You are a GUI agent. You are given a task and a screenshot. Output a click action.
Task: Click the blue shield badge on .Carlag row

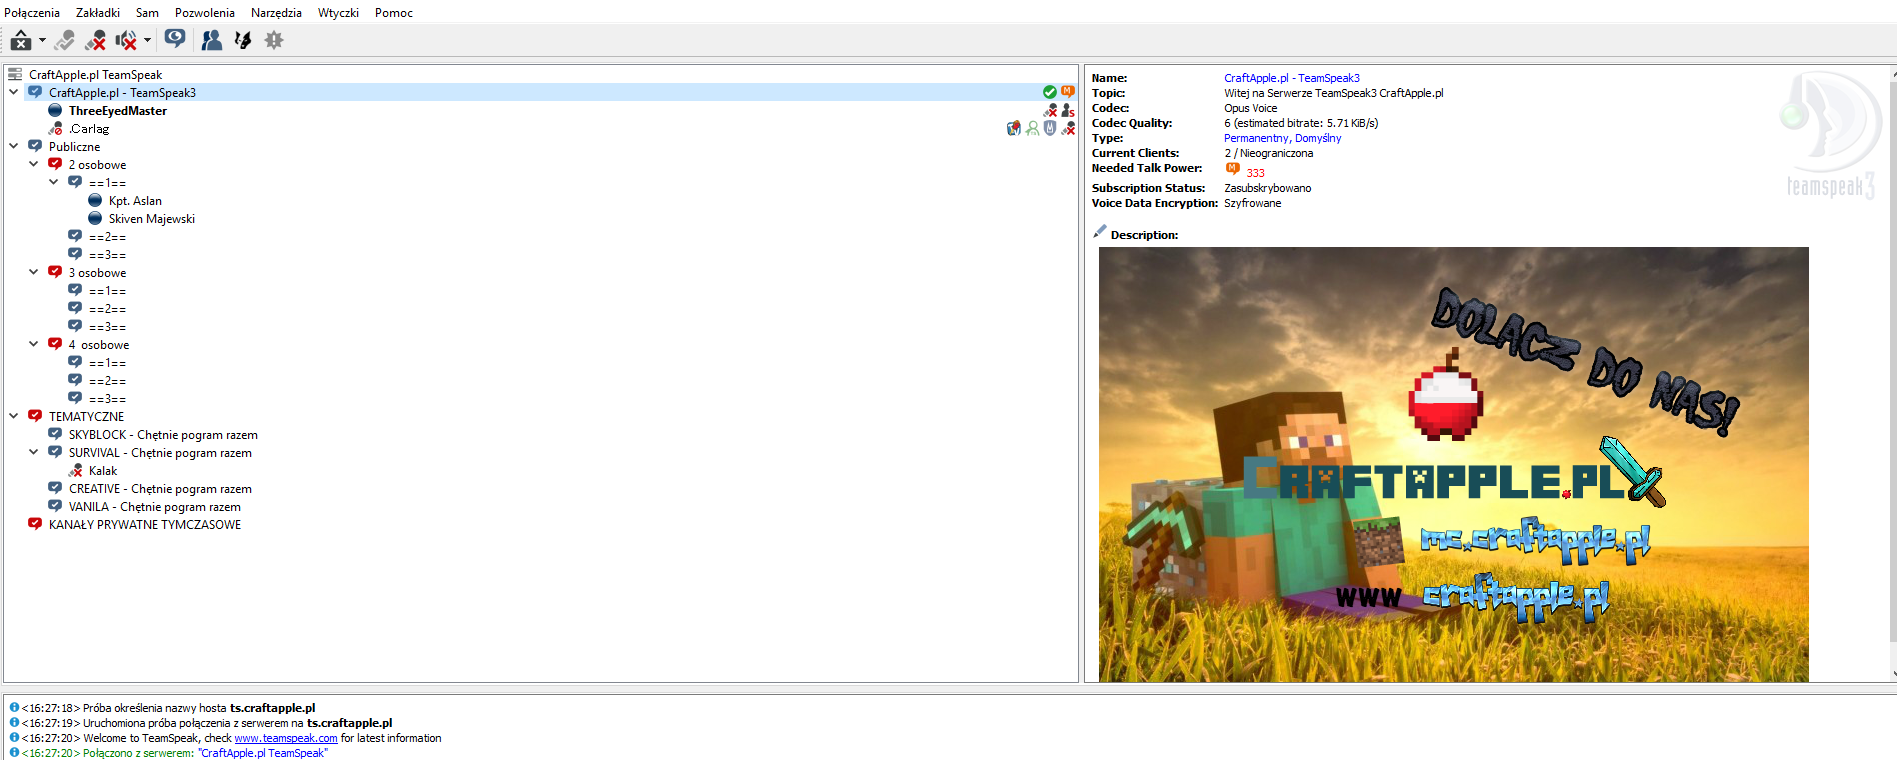click(x=1050, y=128)
